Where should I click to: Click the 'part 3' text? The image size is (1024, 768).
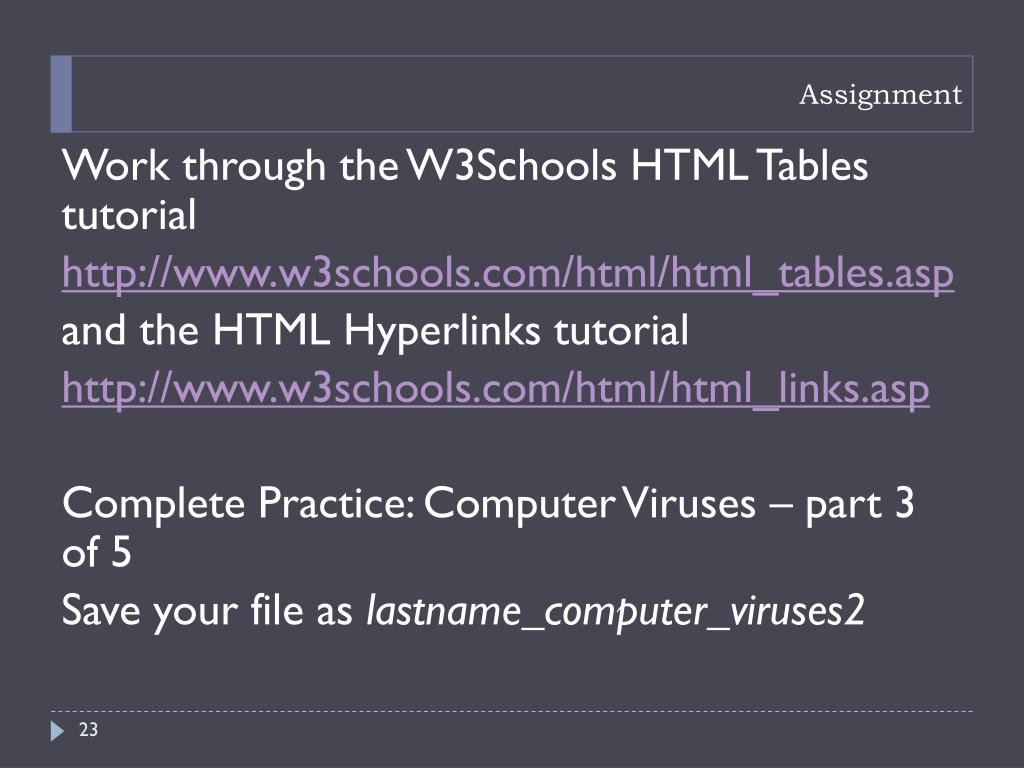[x=859, y=505]
